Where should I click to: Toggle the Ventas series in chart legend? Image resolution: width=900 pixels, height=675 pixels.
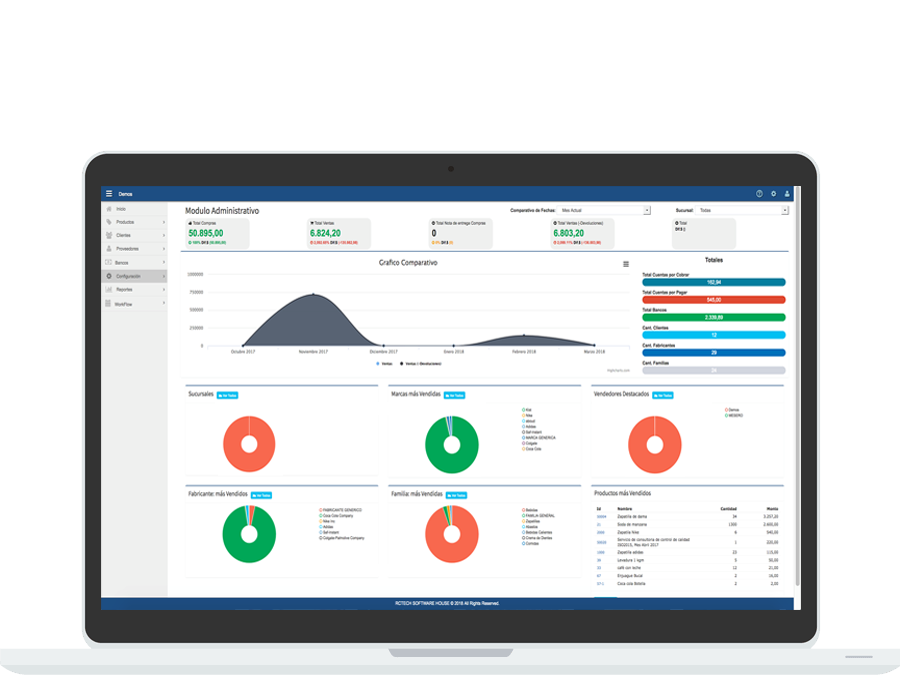coord(384,363)
